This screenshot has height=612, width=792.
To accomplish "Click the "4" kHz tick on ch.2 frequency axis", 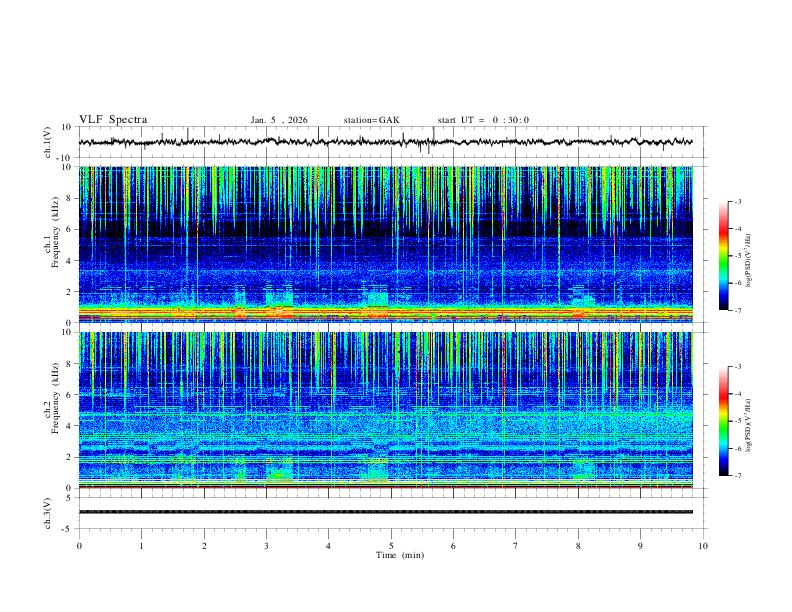I will point(70,426).
